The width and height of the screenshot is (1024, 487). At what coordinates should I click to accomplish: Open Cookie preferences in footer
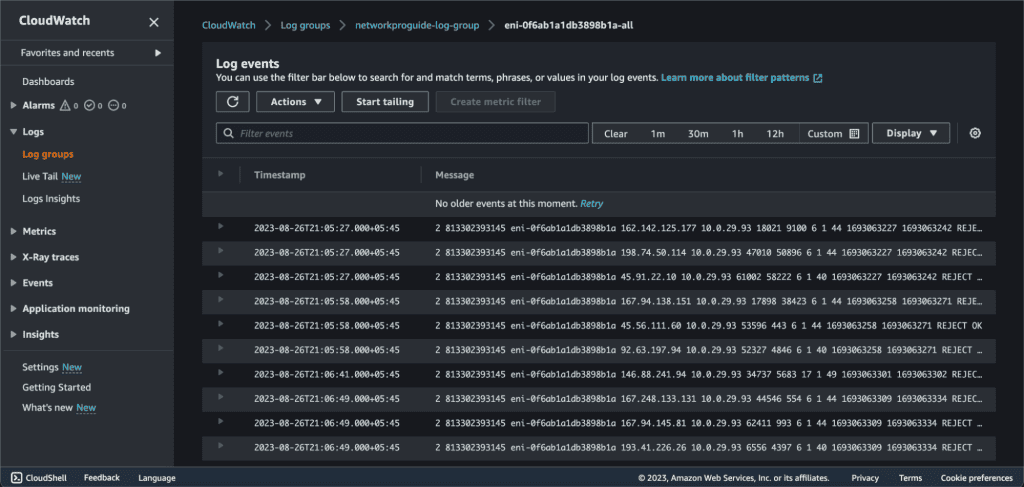point(976,478)
